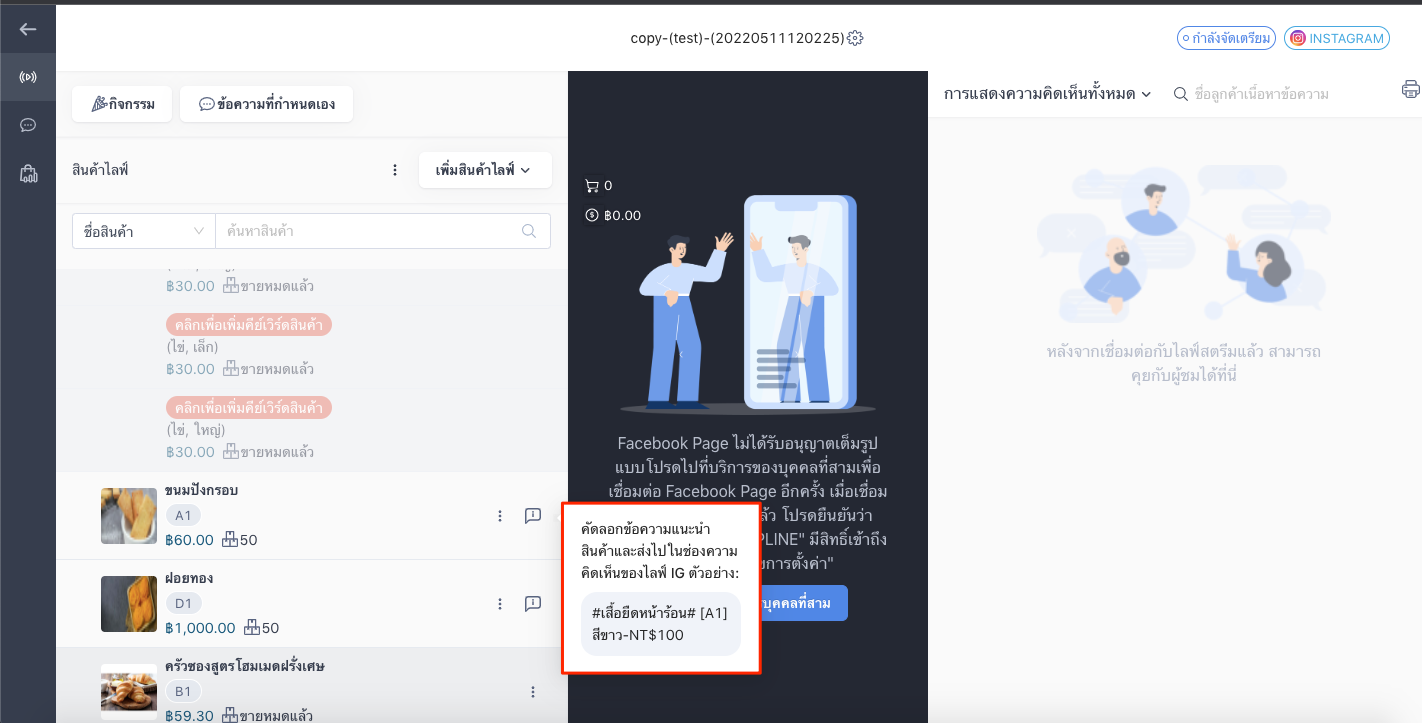Click the กำลังจัดเตรียม status badge

coord(1226,38)
